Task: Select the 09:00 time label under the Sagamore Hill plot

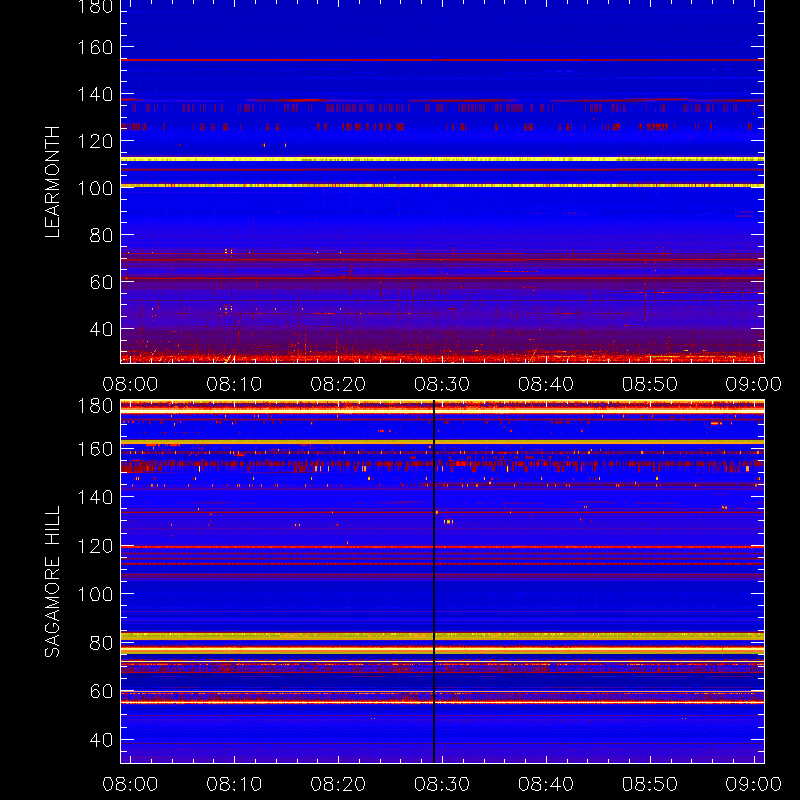Action: click(x=754, y=784)
